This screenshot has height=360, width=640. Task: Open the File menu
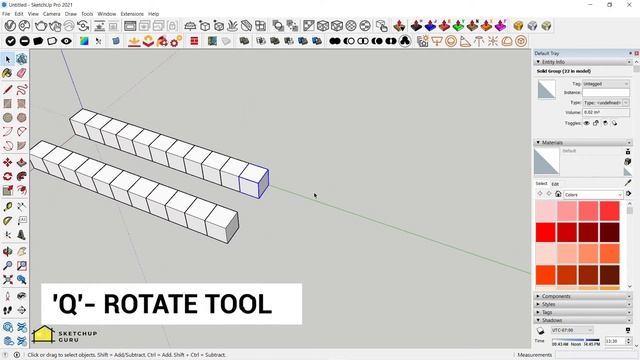click(6, 14)
